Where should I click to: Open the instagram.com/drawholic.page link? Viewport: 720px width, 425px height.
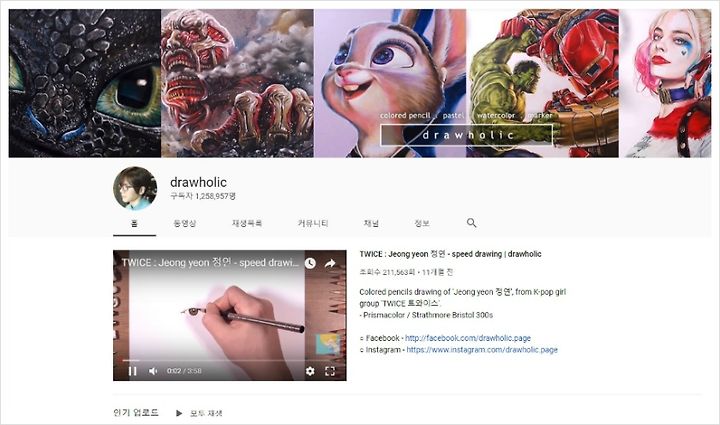click(482, 350)
